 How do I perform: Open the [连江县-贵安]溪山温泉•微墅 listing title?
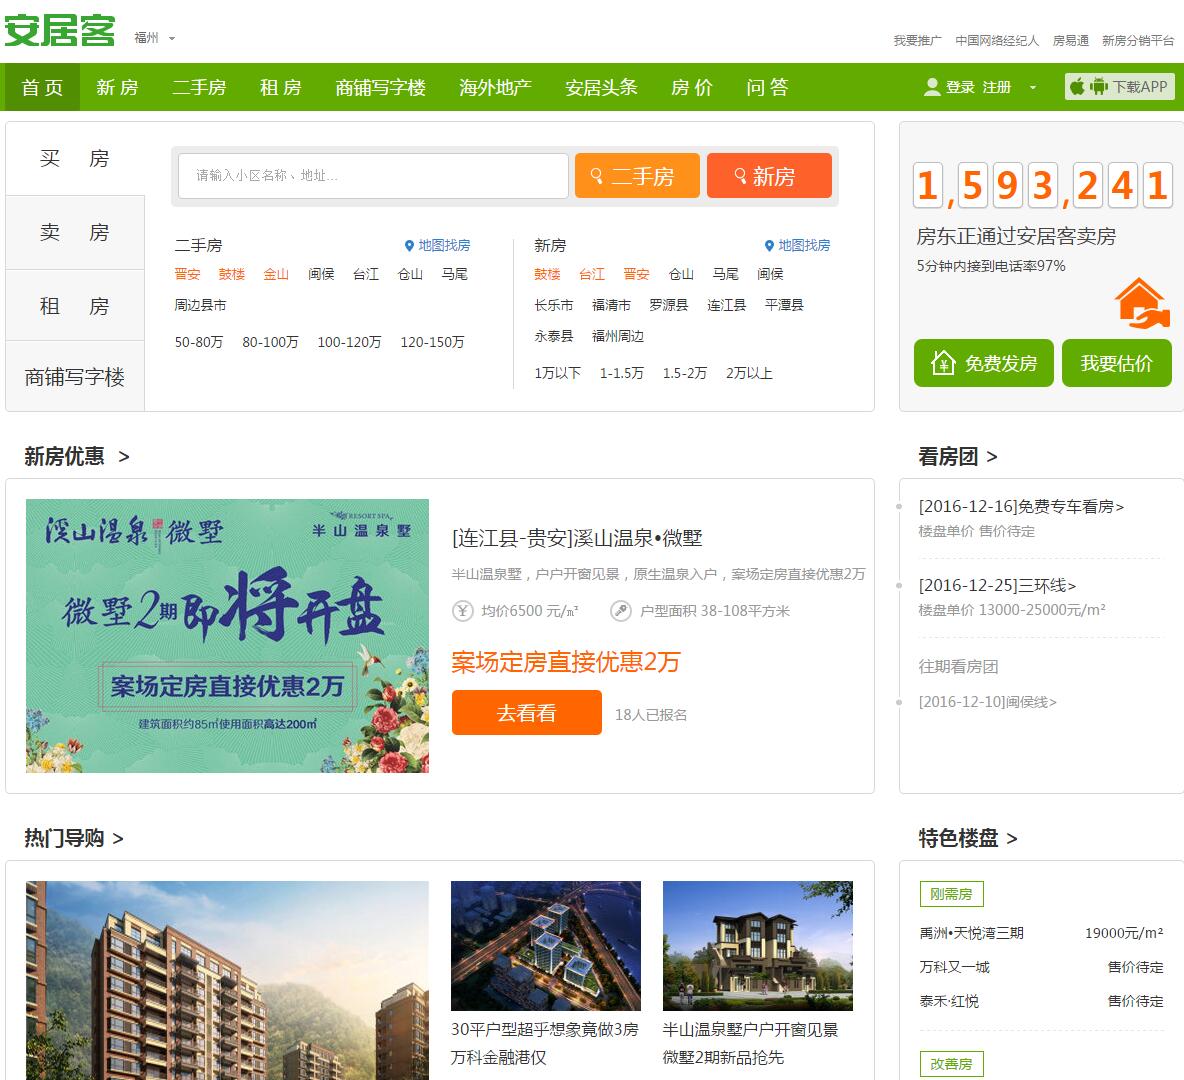[577, 538]
